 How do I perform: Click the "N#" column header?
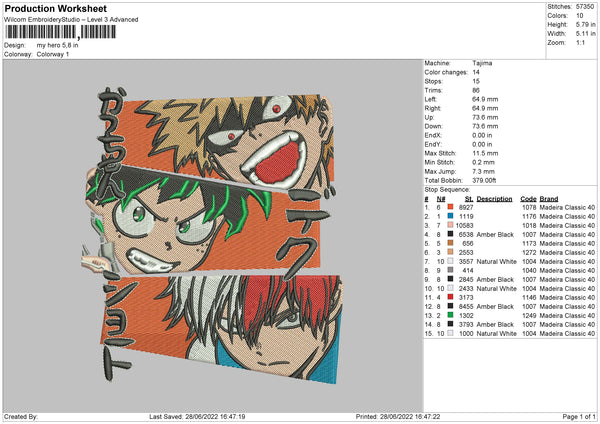click(x=441, y=199)
